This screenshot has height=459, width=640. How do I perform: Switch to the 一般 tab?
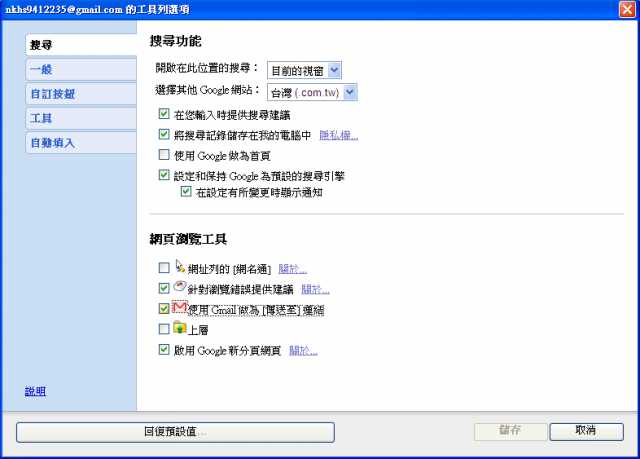[x=81, y=69]
